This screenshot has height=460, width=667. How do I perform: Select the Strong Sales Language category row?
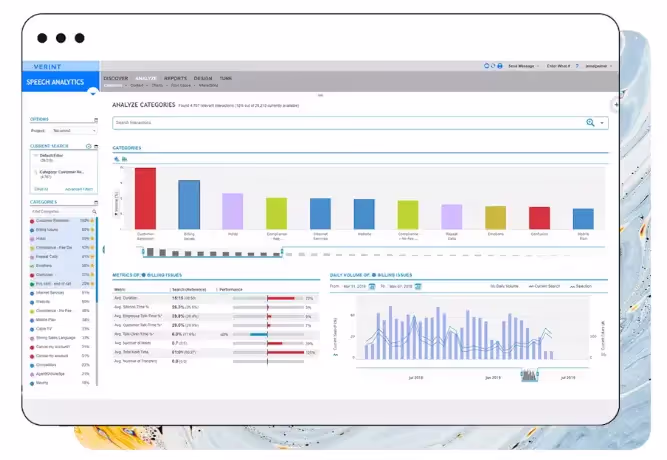[63, 338]
